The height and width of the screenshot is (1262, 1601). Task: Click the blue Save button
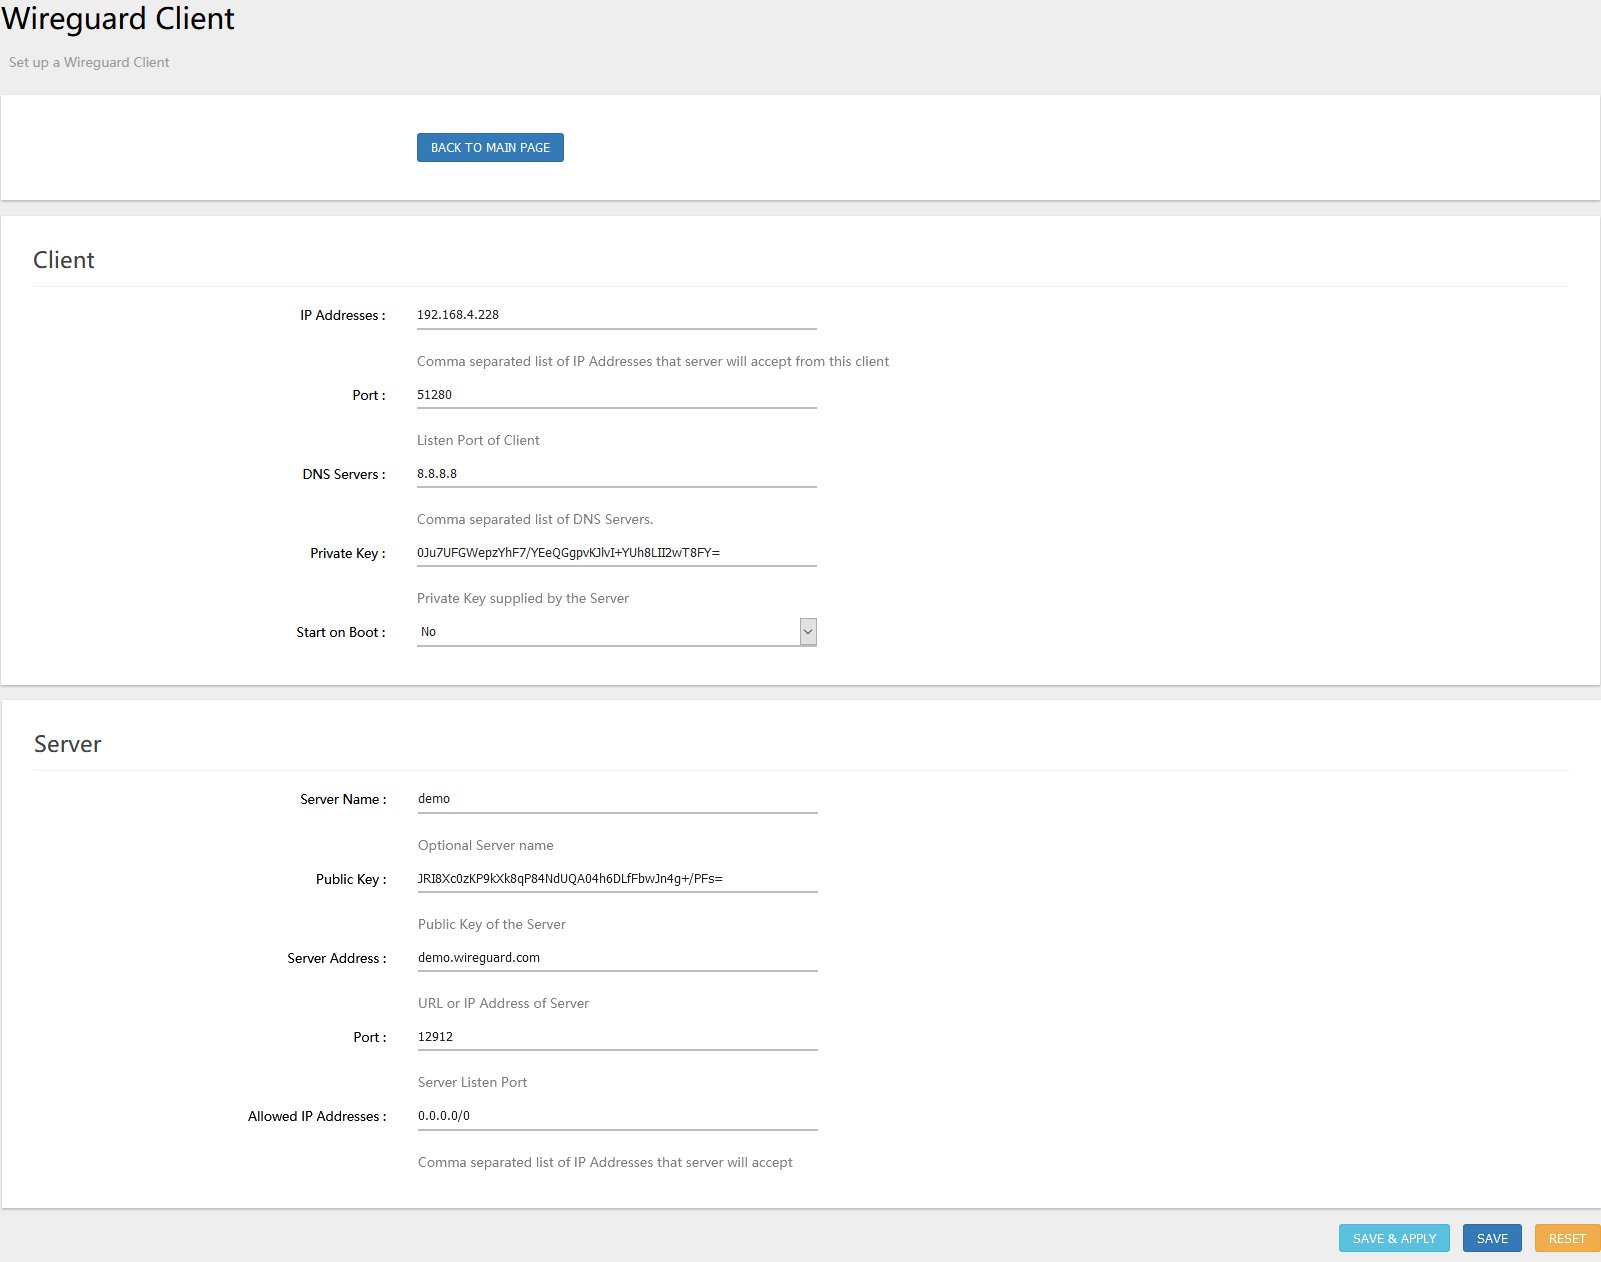pos(1492,1238)
